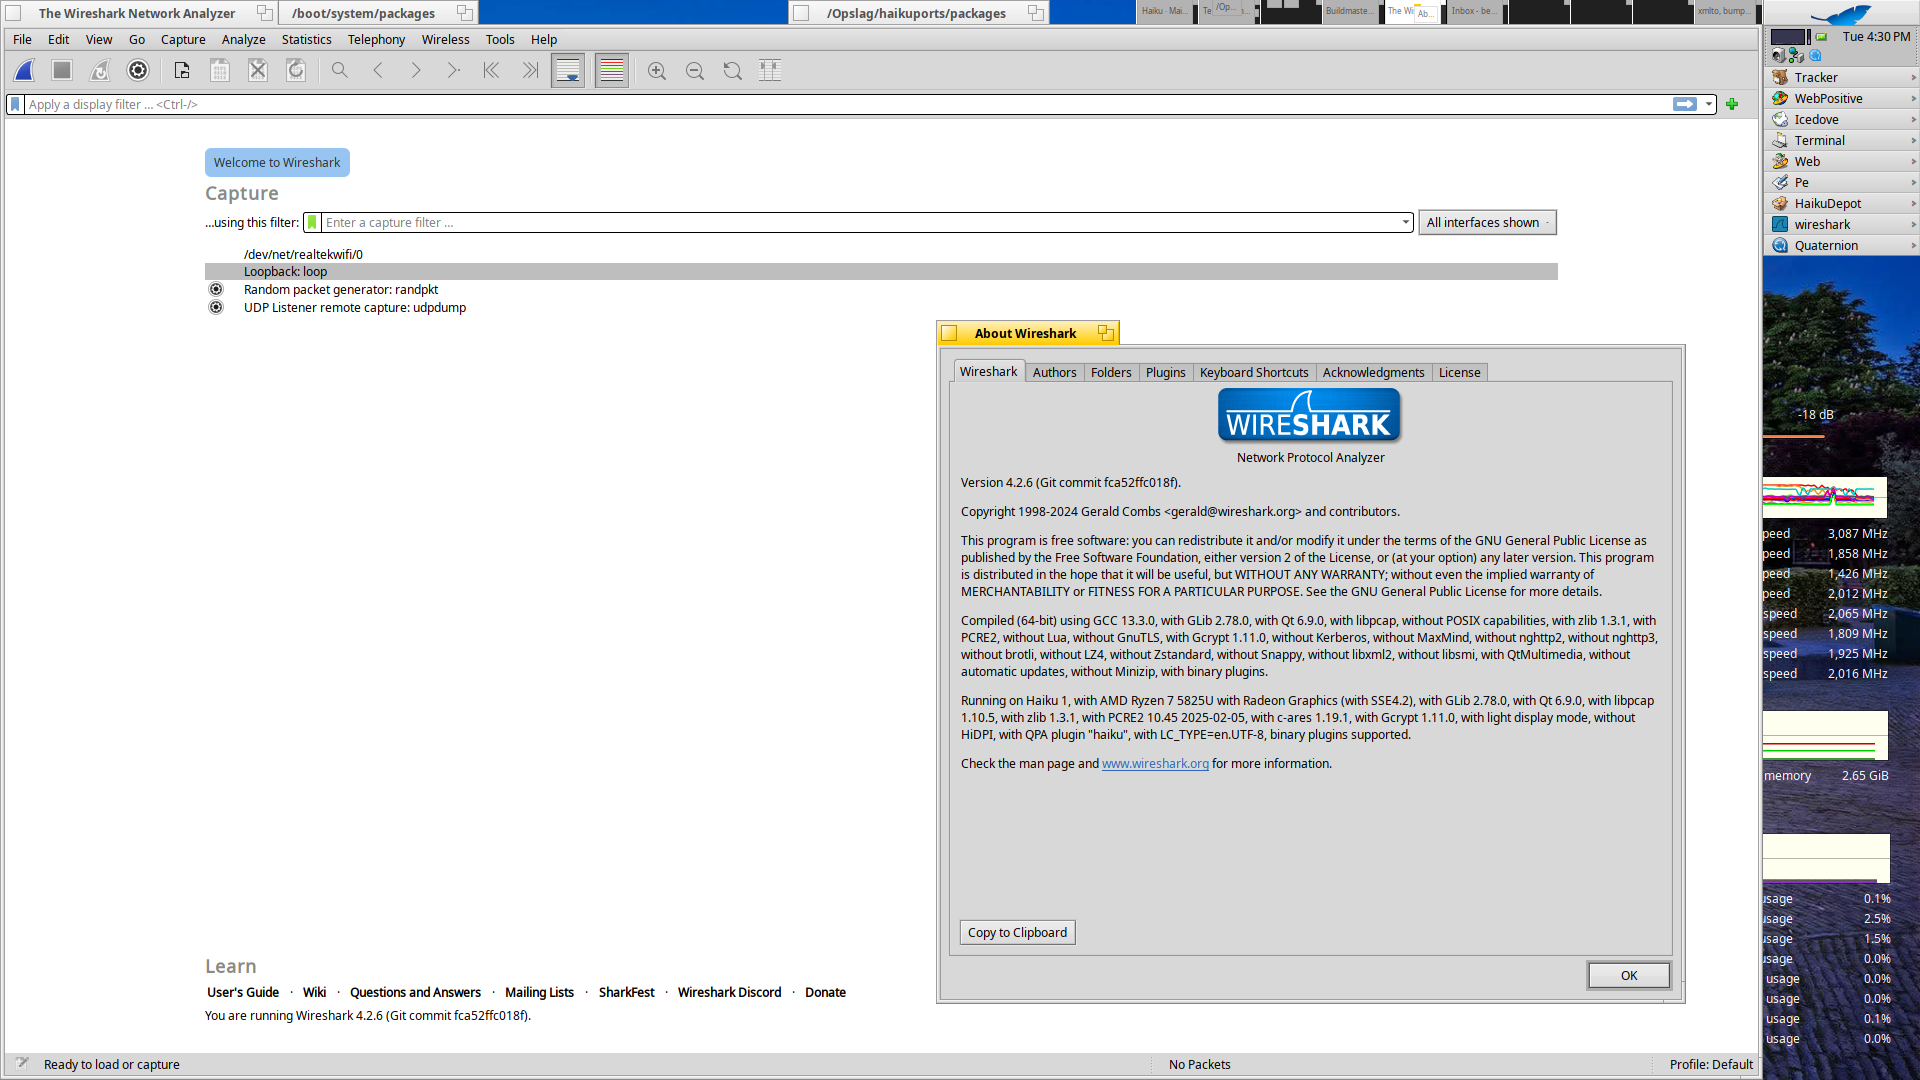This screenshot has height=1080, width=1920.
Task: Click the find packet magnifier icon
Action: pyautogui.click(x=340, y=71)
